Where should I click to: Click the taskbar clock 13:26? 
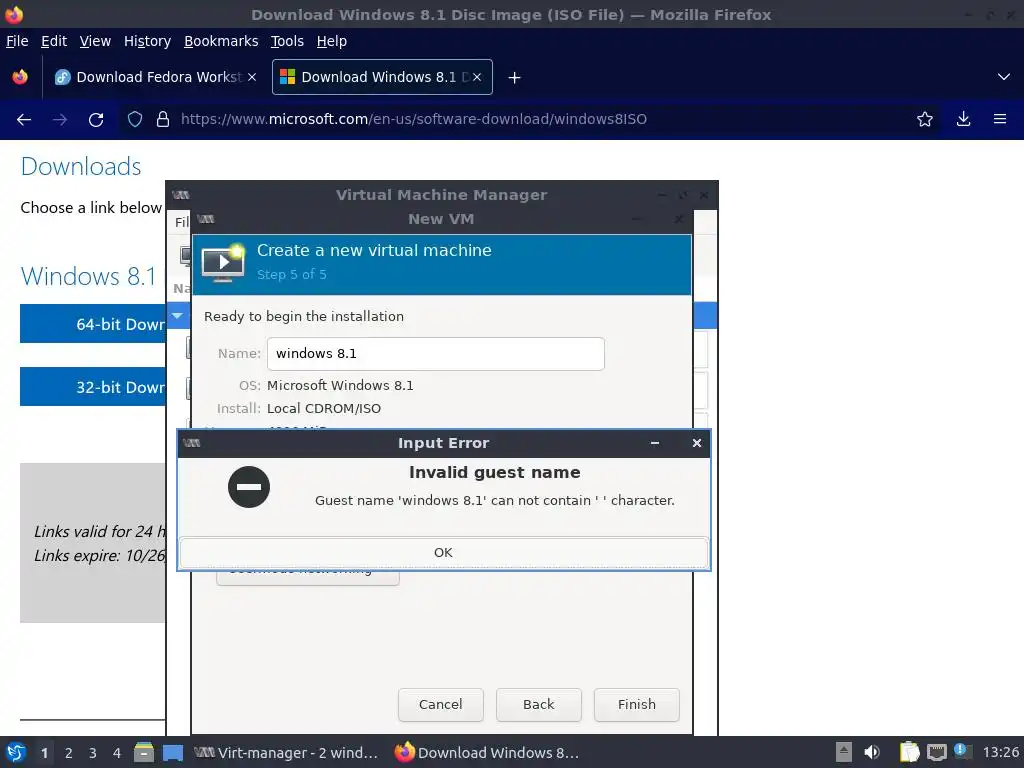pos(1000,753)
